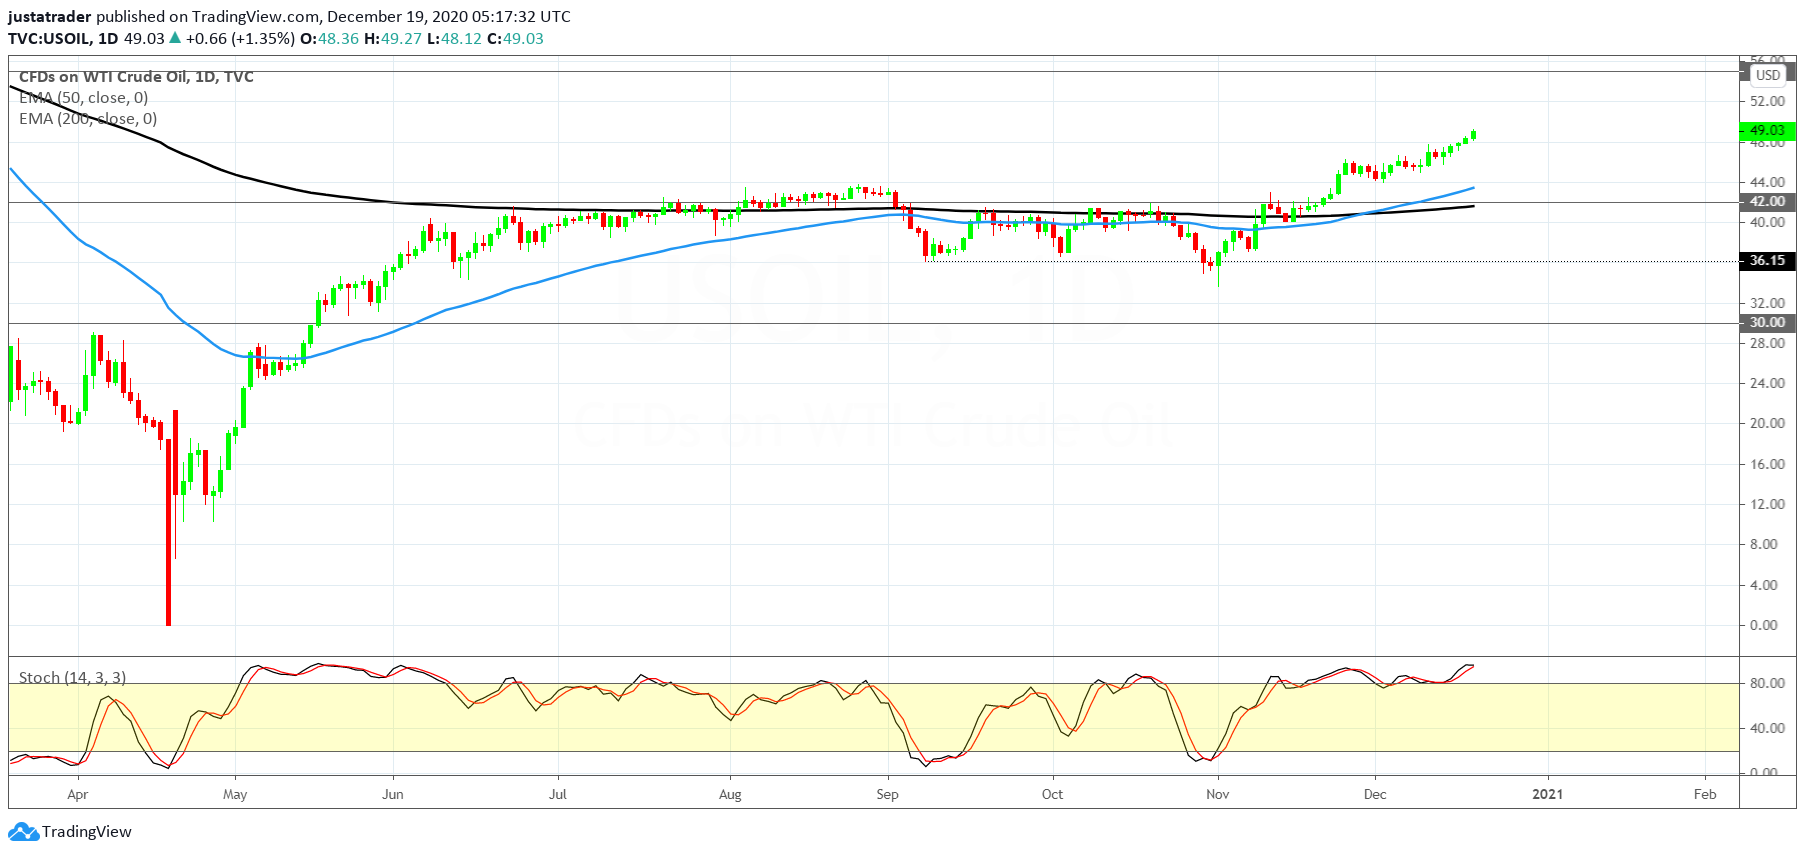Select the USD currency label

click(x=1768, y=75)
